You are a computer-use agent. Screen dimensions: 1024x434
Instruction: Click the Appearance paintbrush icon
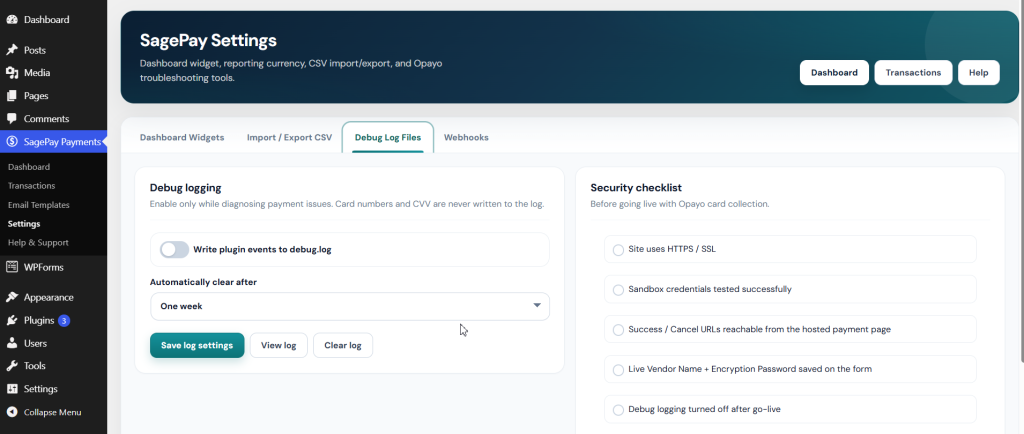click(x=12, y=298)
